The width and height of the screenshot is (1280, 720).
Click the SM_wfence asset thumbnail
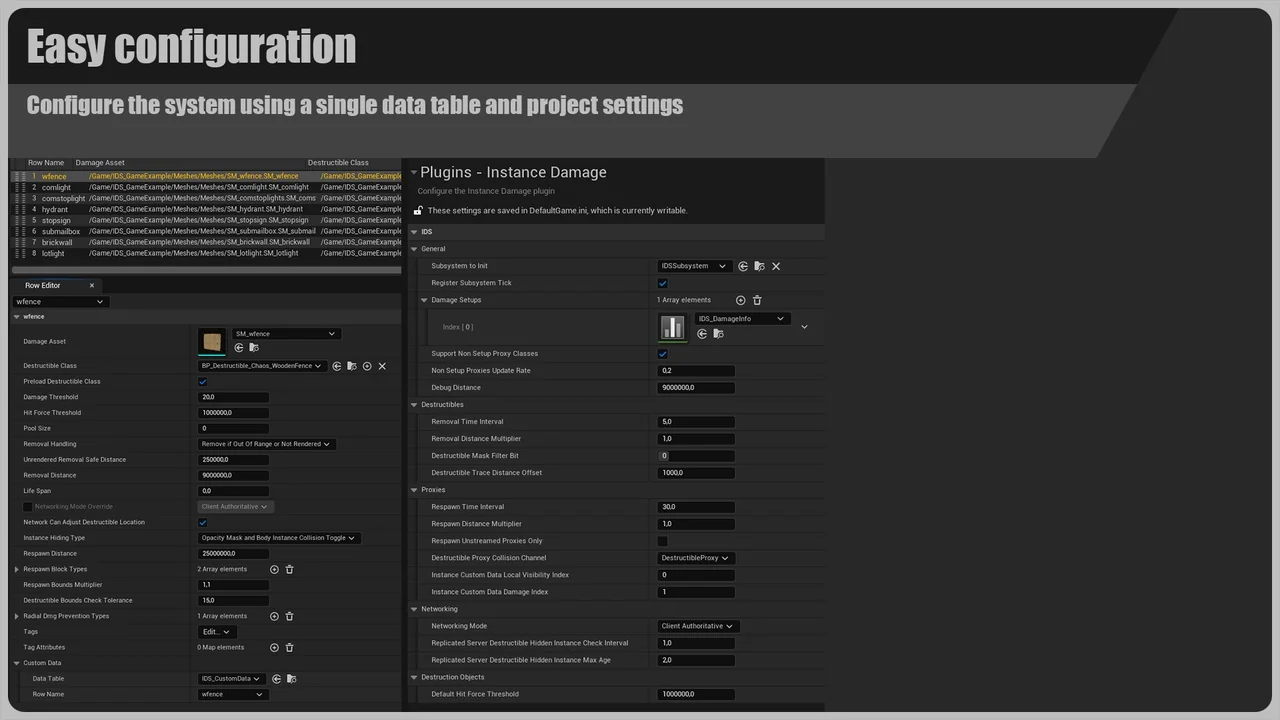(212, 342)
